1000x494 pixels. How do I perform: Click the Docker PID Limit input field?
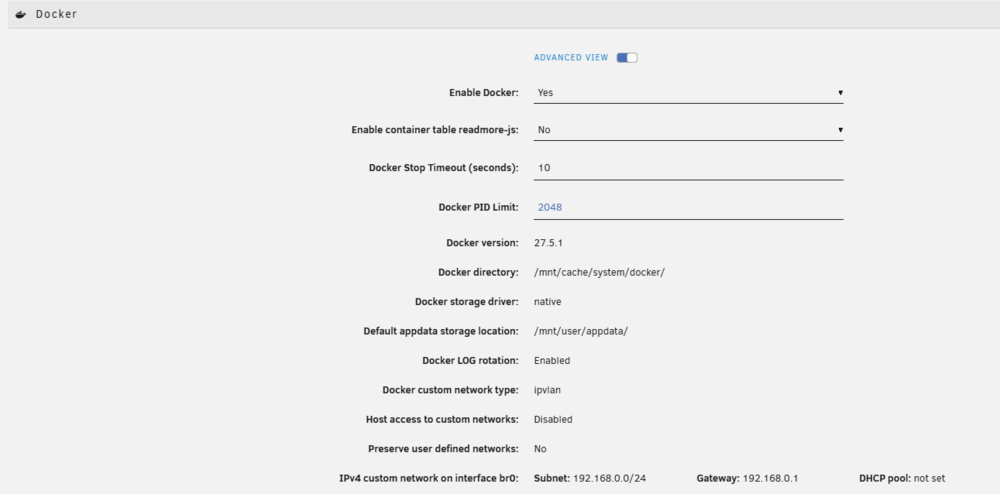tap(688, 208)
